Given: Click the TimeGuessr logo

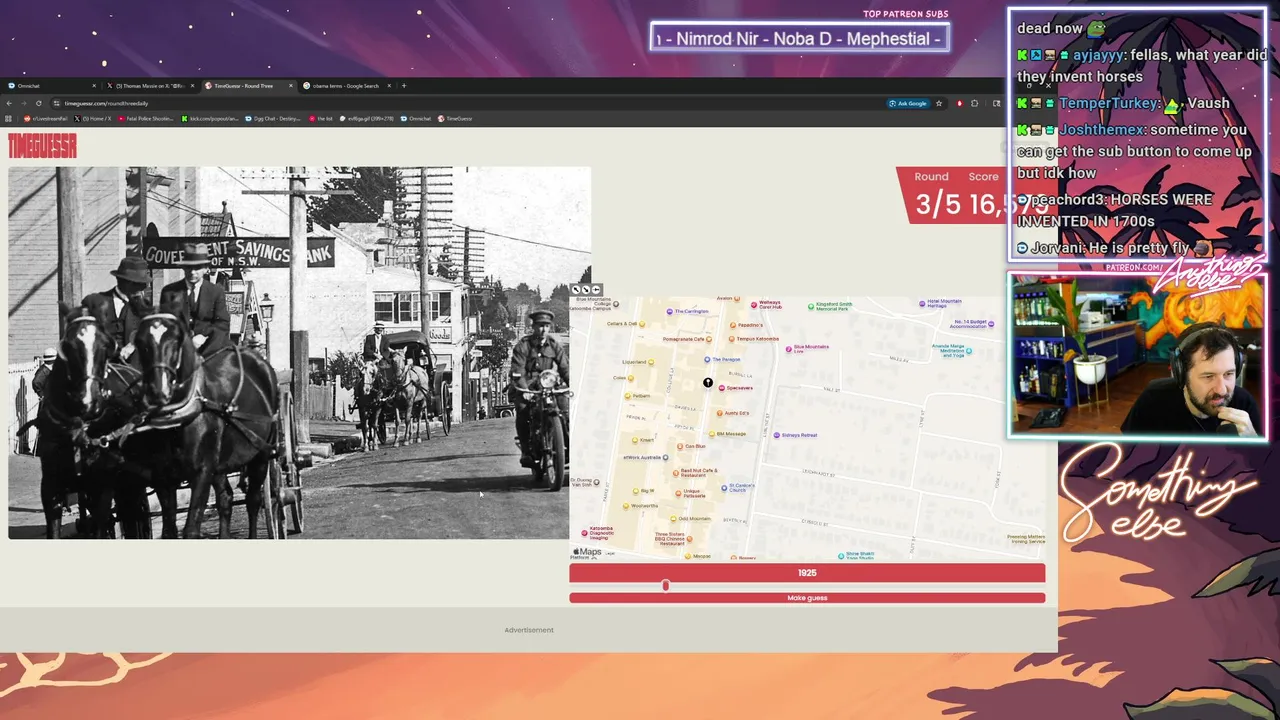Looking at the screenshot, I should (x=42, y=146).
